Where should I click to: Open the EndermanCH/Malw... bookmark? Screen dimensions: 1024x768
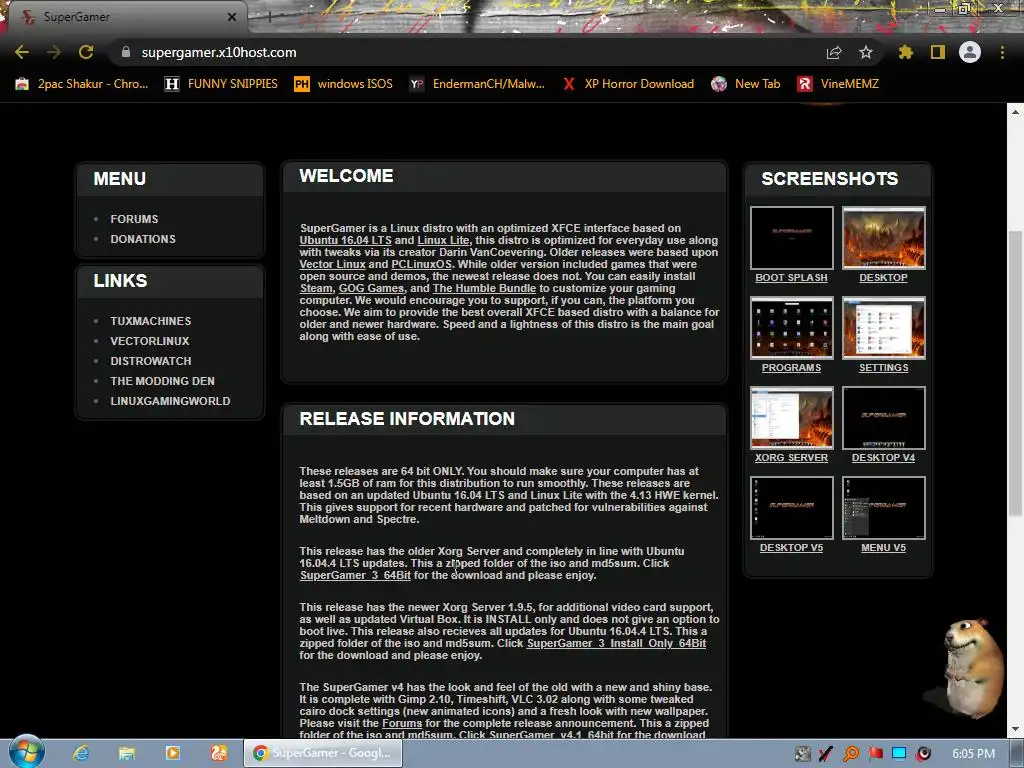click(477, 84)
